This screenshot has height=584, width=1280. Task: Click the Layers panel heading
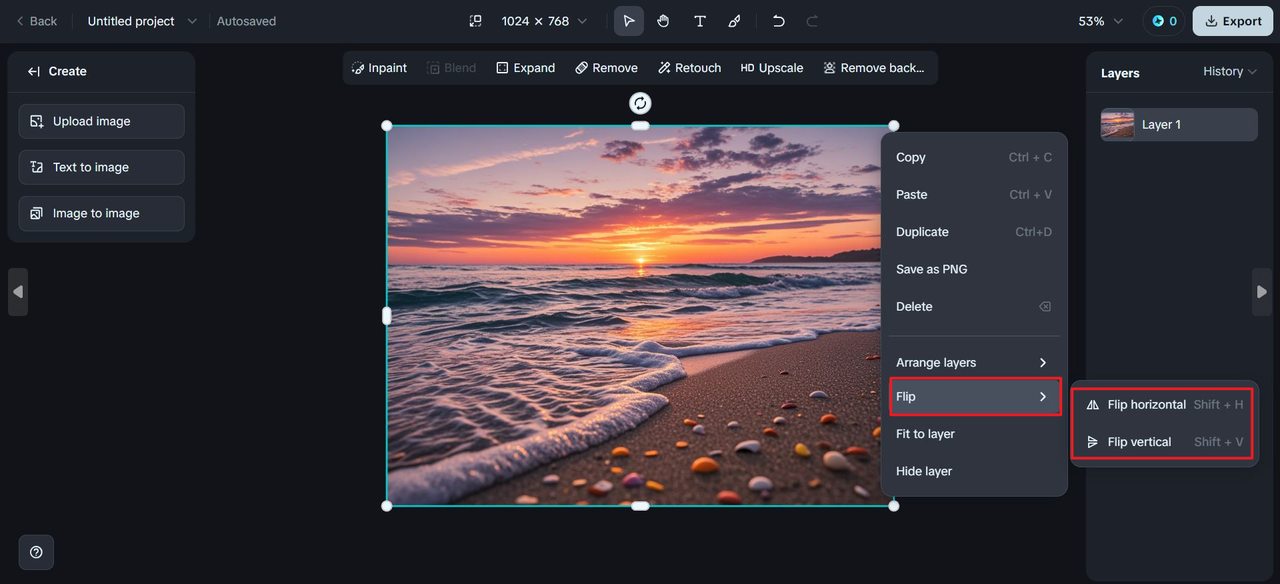(x=1120, y=73)
